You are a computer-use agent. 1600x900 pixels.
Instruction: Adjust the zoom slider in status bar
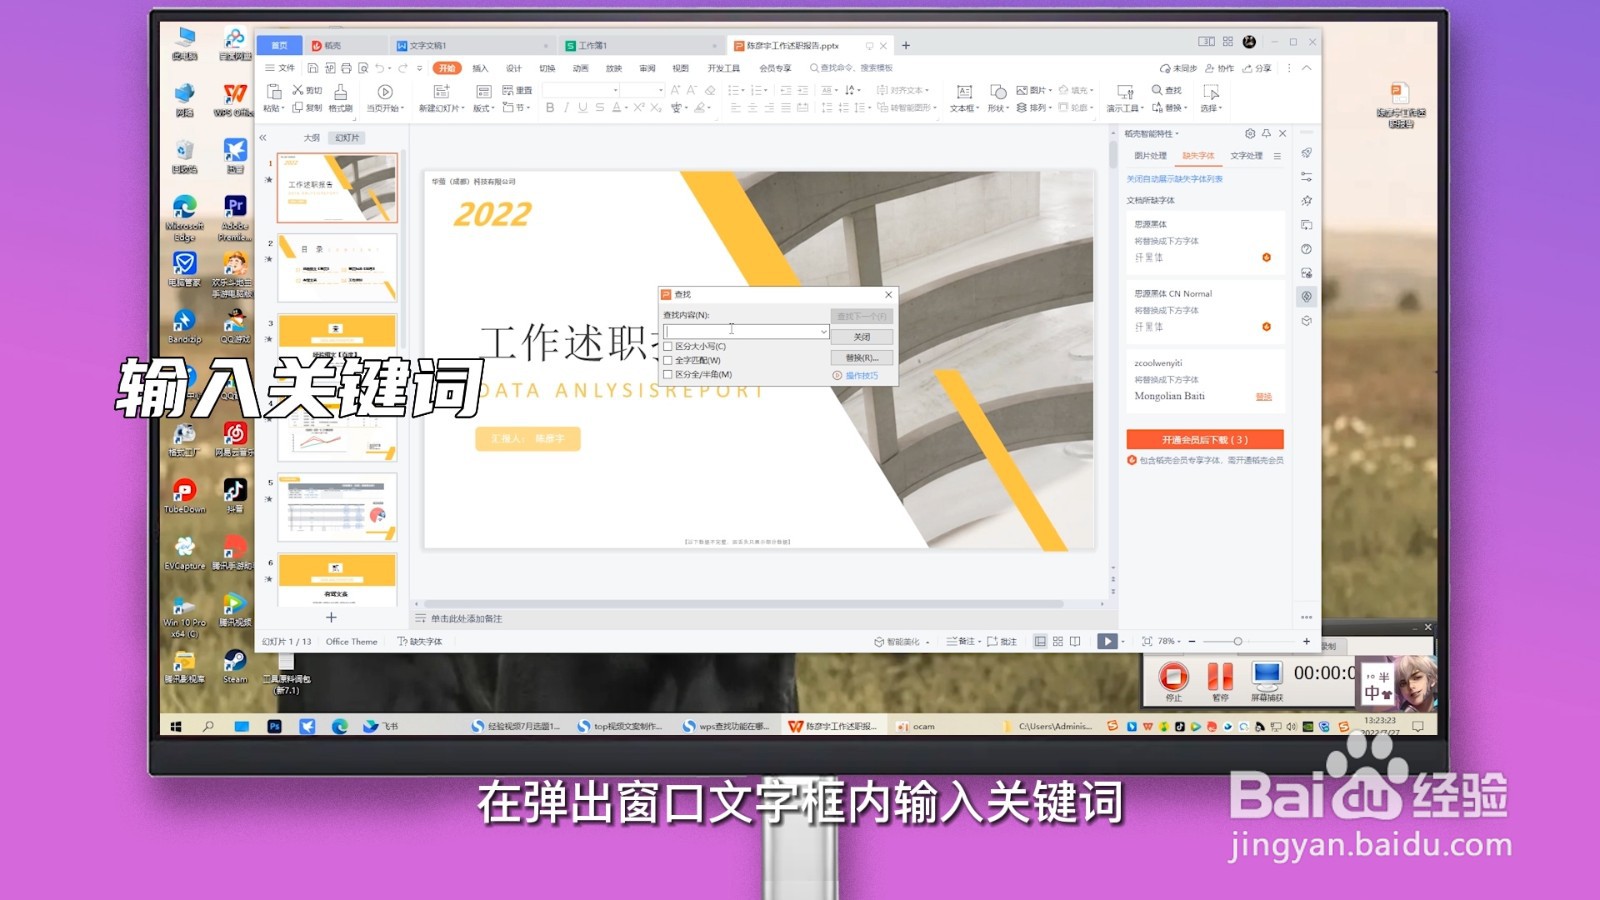click(1237, 641)
